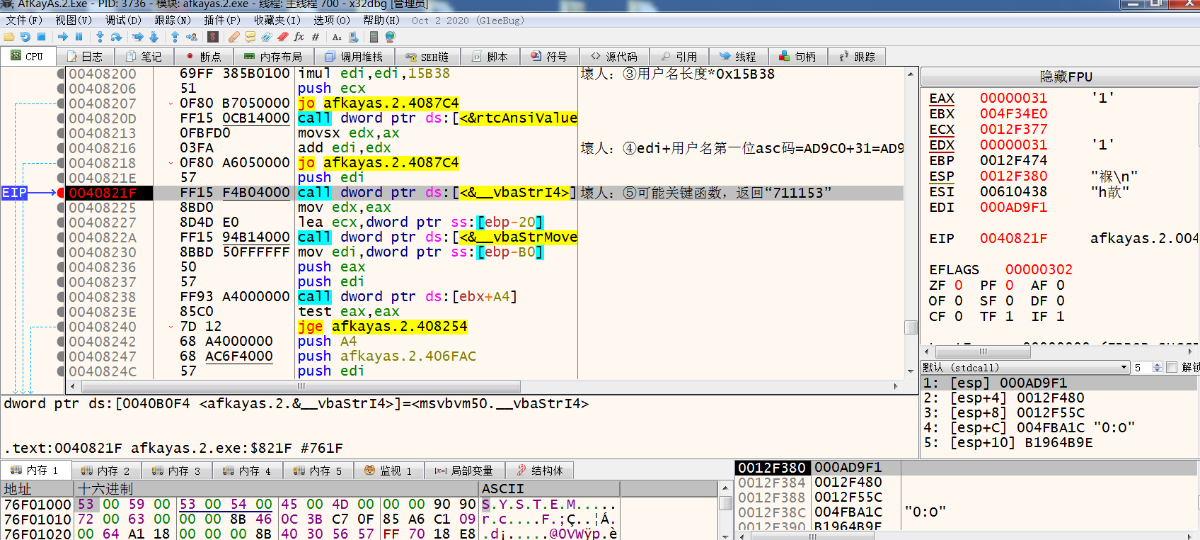Click the Step Over toolbar icon
The height and width of the screenshot is (540, 1200).
pyautogui.click(x=116, y=36)
